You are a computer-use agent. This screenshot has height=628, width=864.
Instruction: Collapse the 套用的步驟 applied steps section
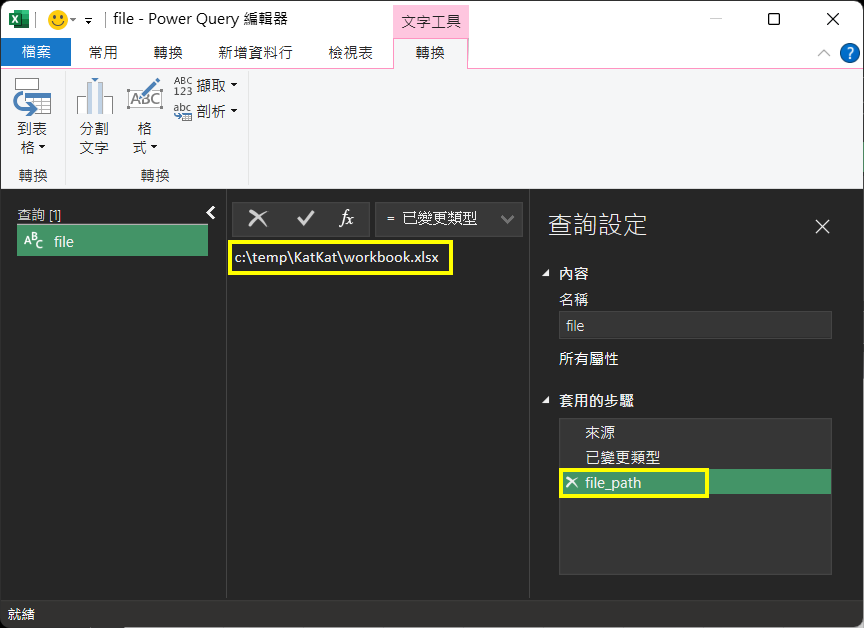[x=546, y=401]
